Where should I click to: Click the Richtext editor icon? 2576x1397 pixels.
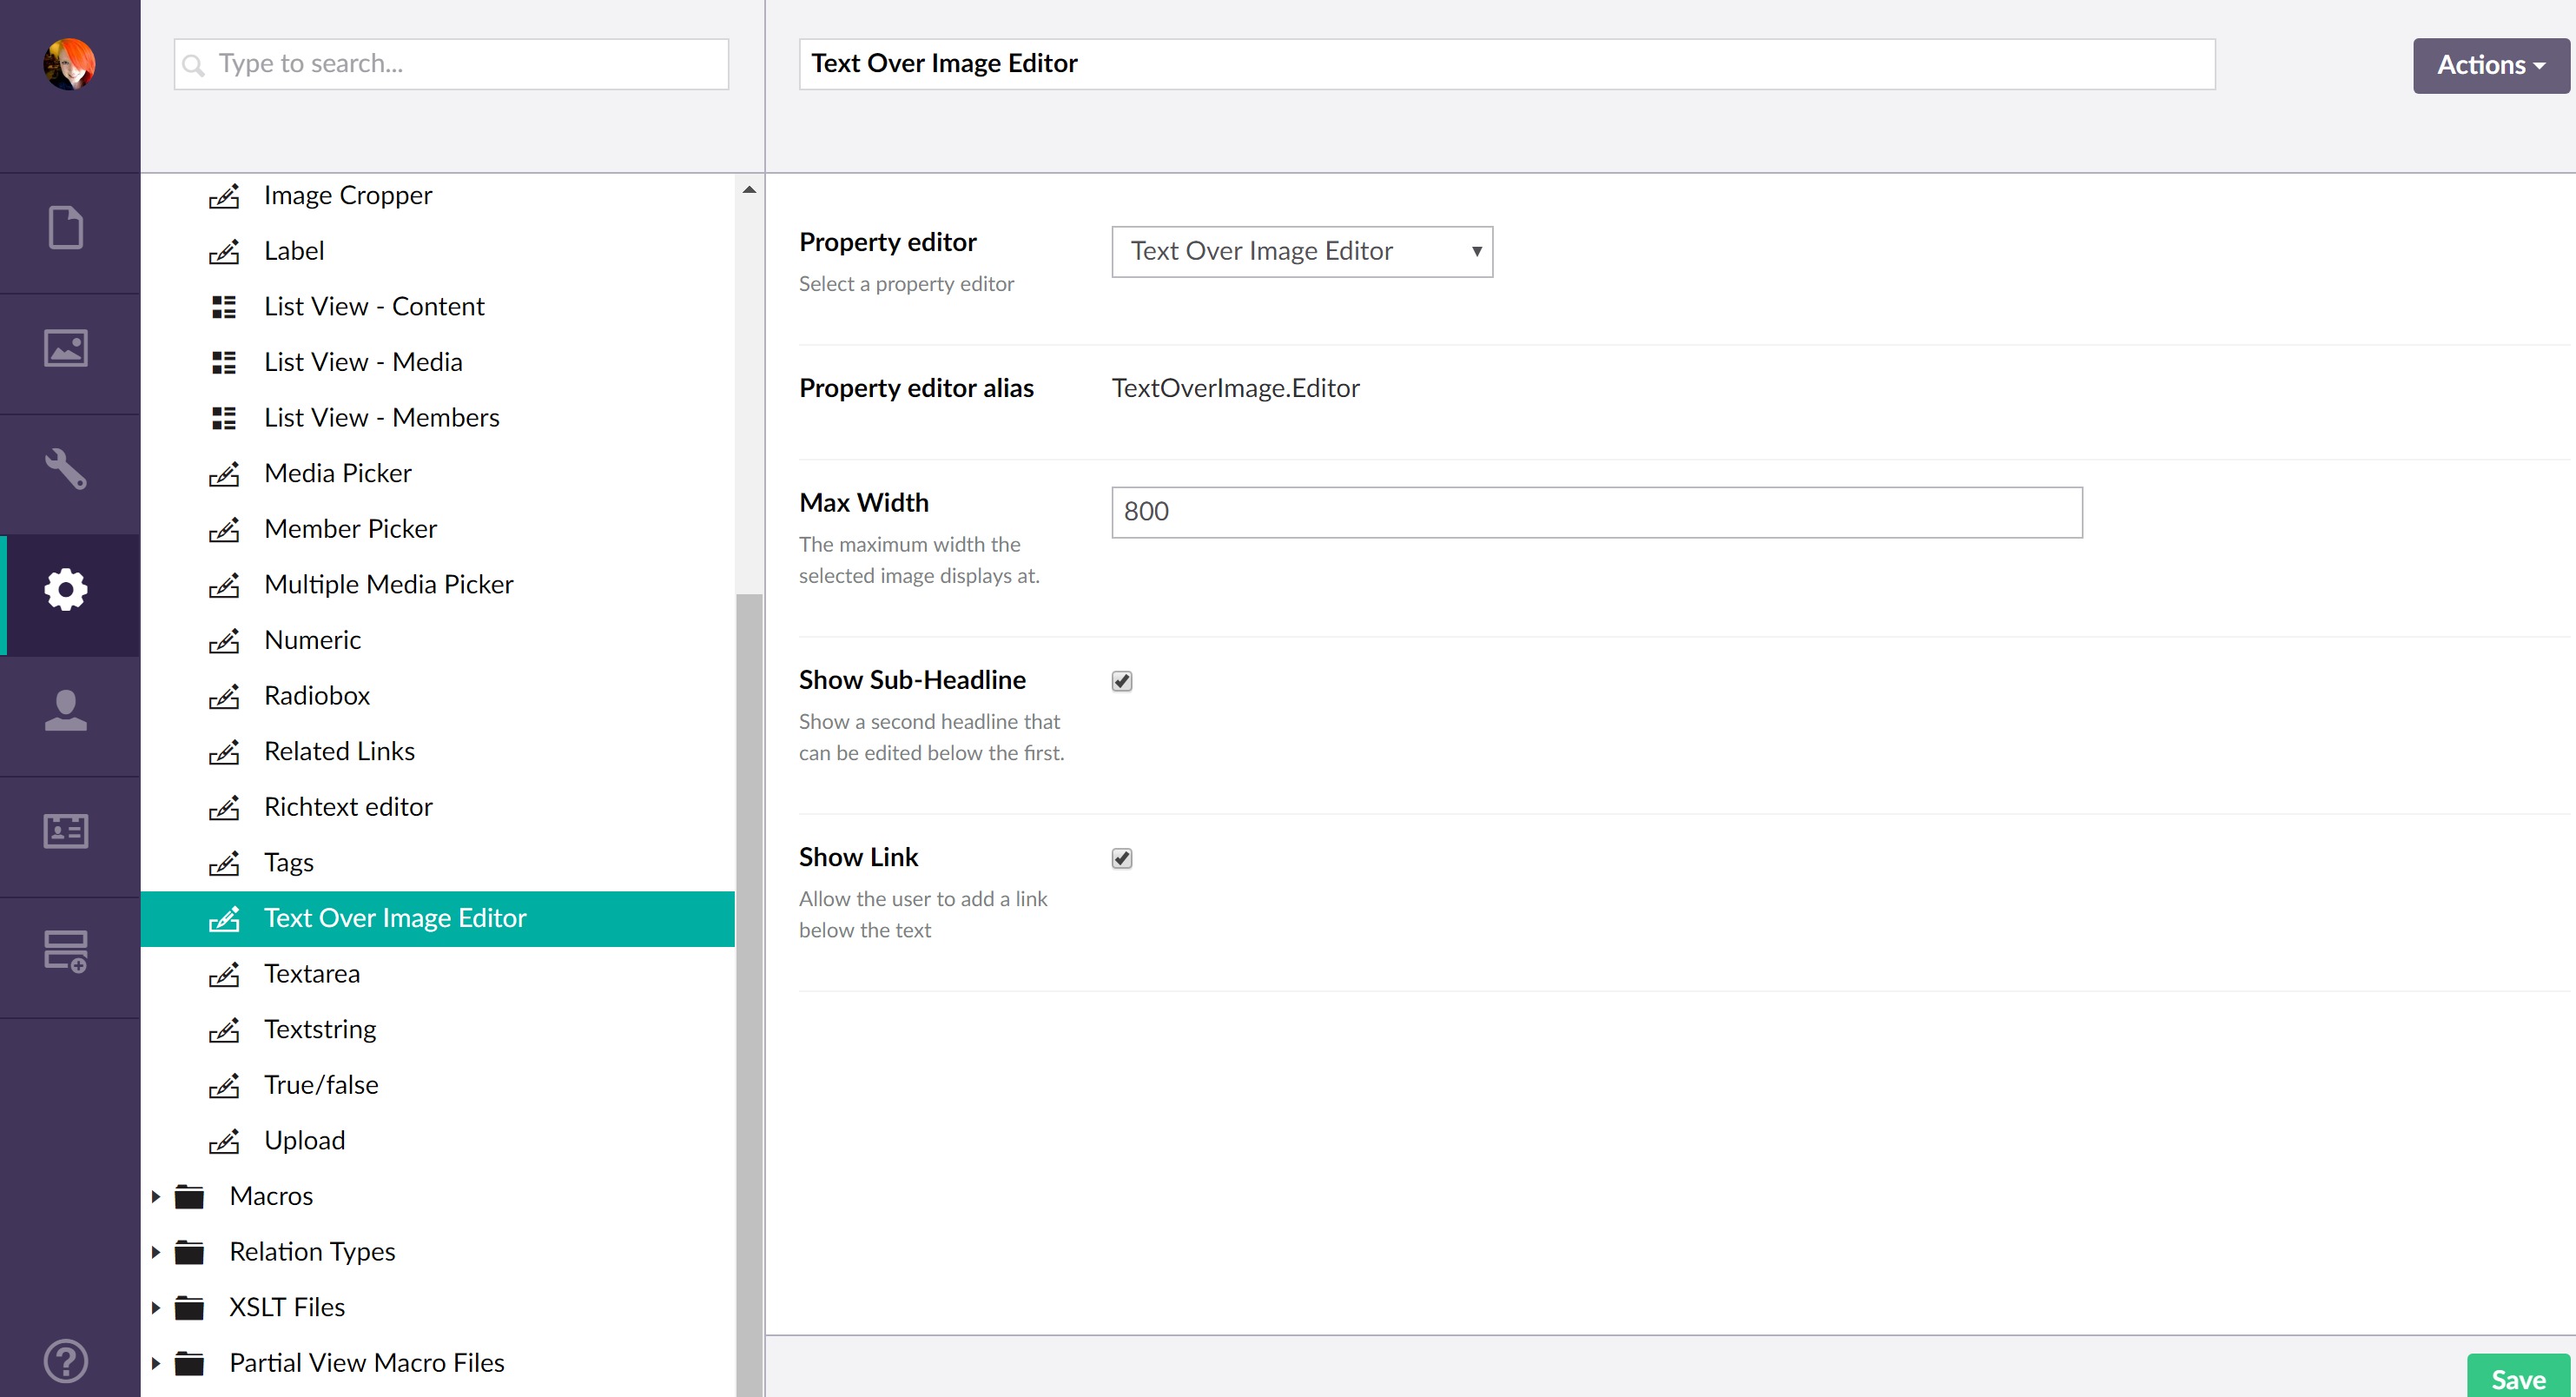(224, 808)
